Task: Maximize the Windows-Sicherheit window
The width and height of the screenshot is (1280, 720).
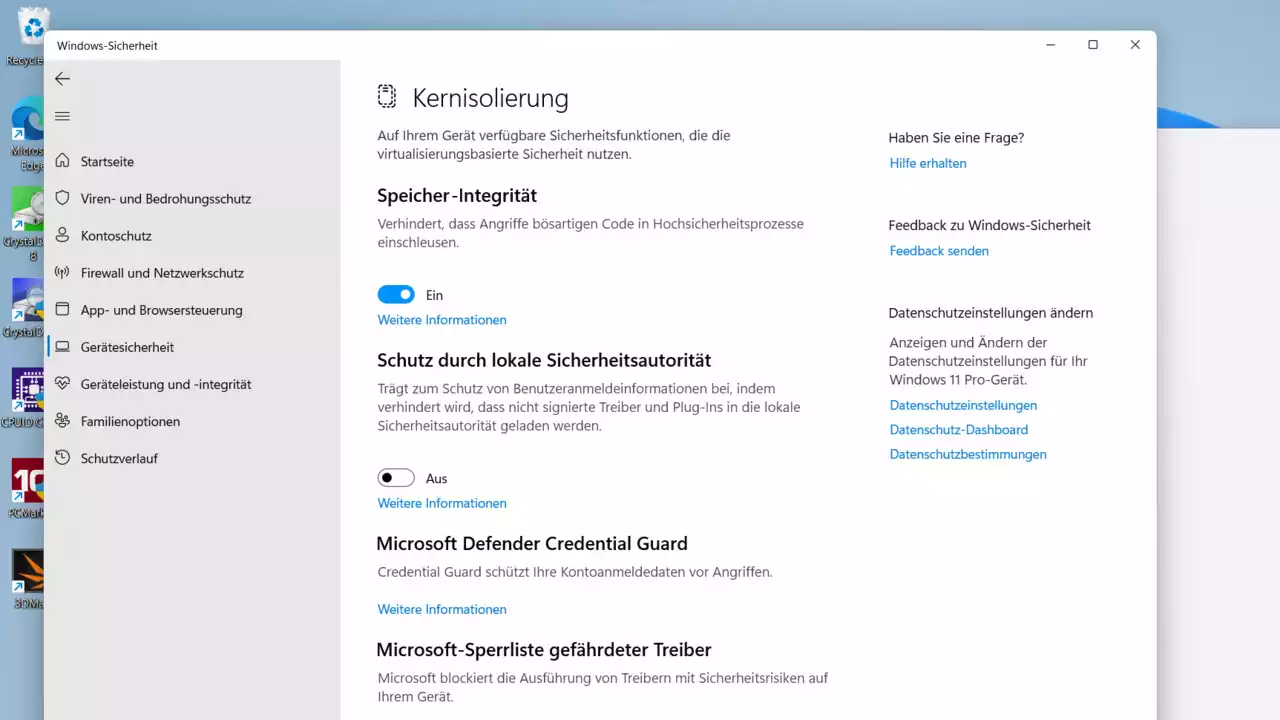Action: [1093, 45]
